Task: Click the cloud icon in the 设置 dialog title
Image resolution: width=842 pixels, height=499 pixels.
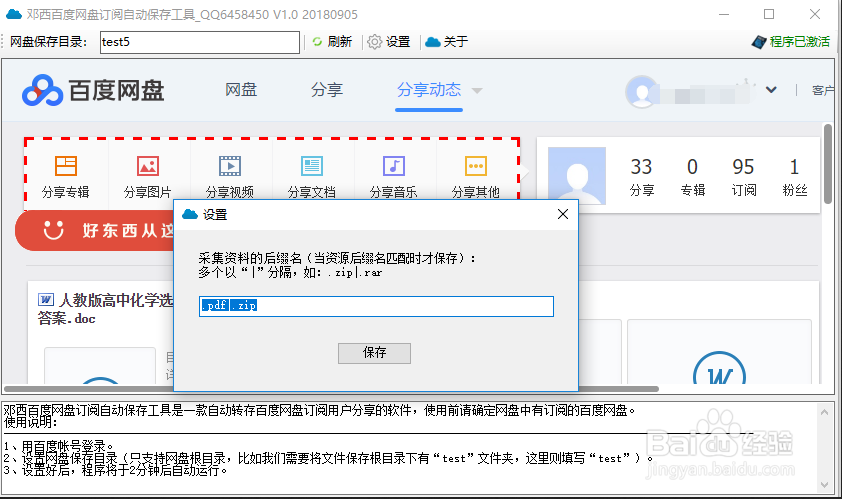Action: point(190,214)
